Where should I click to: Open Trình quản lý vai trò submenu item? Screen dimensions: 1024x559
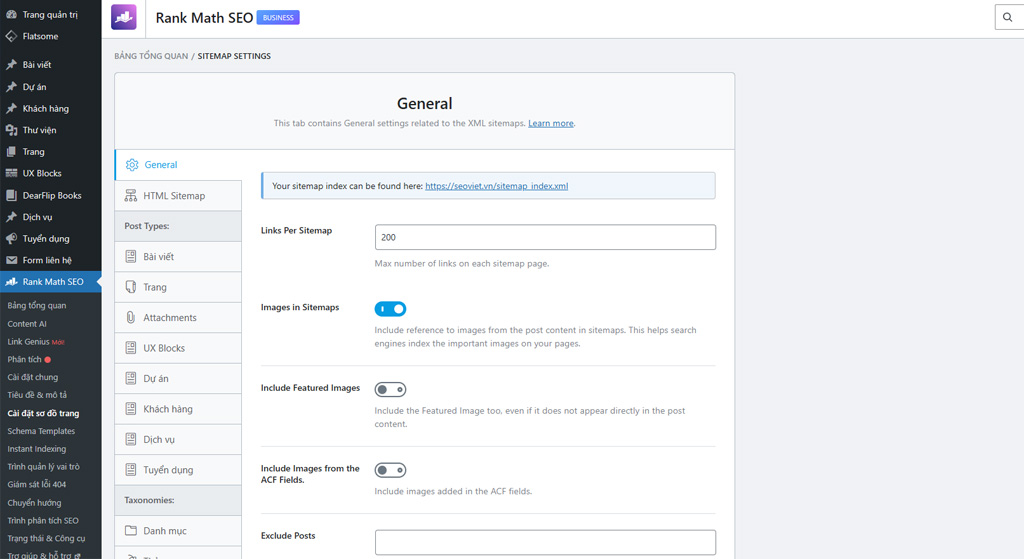44,466
